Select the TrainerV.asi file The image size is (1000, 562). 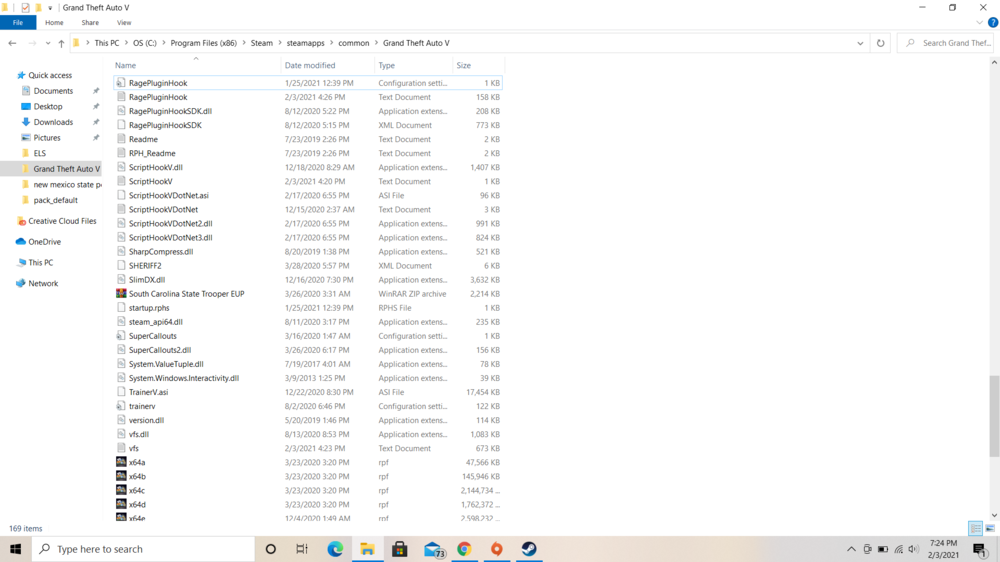point(149,392)
